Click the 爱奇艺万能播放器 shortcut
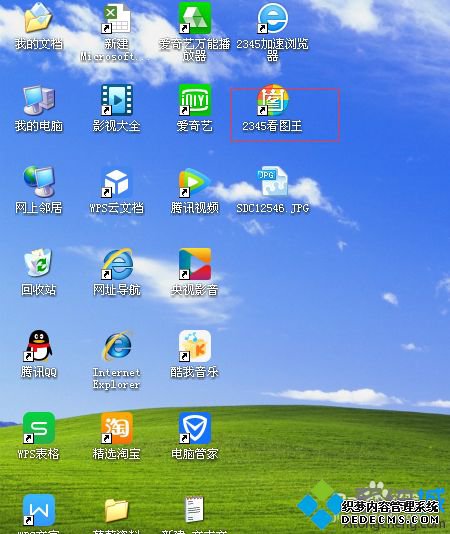The width and height of the screenshot is (450, 534). (x=195, y=18)
